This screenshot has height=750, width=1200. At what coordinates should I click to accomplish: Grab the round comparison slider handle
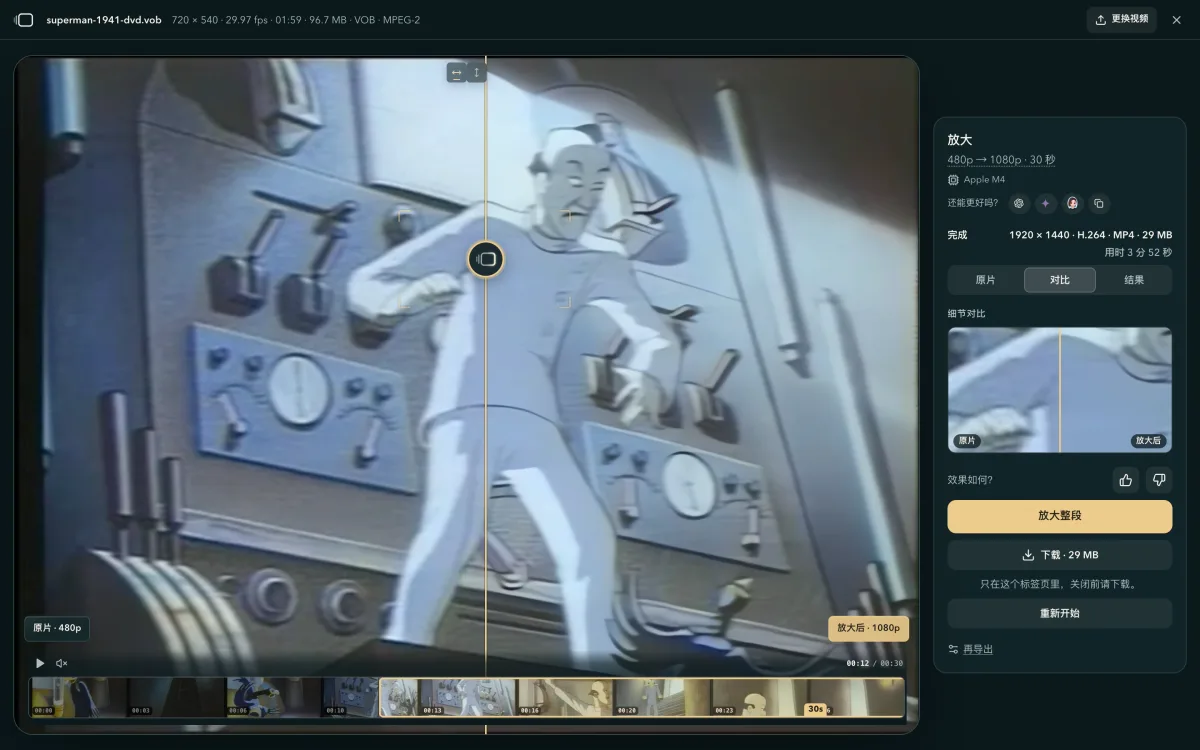tap(486, 259)
